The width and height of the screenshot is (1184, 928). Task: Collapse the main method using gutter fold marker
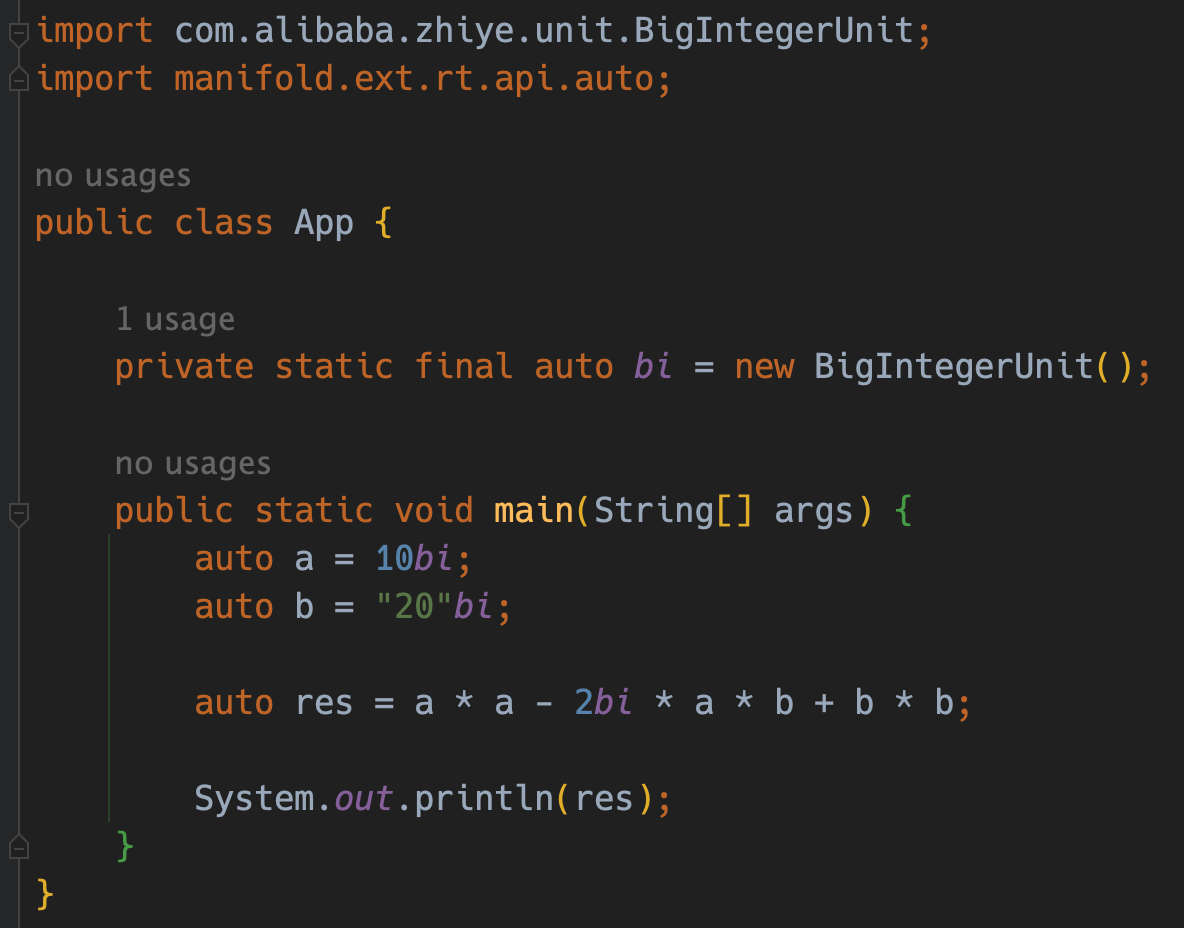coord(18,514)
